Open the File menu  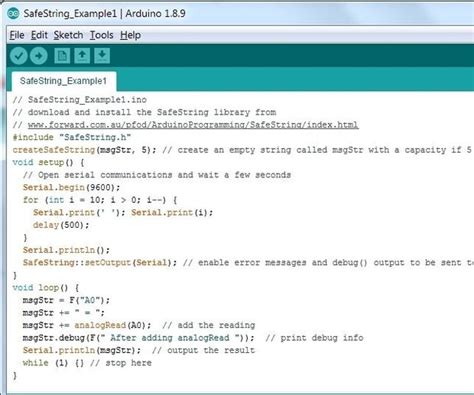[17, 35]
